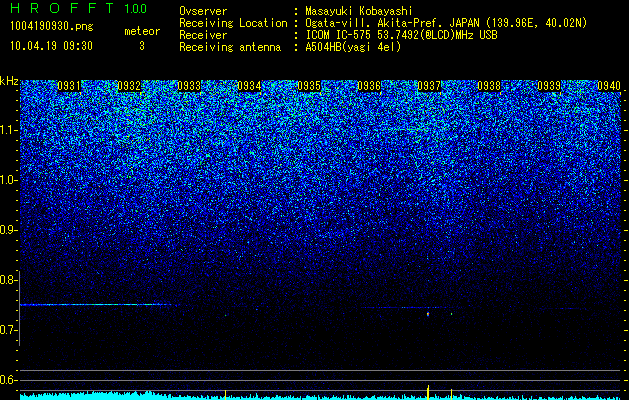Click the gray vertical range bar by 0.7

point(19,308)
